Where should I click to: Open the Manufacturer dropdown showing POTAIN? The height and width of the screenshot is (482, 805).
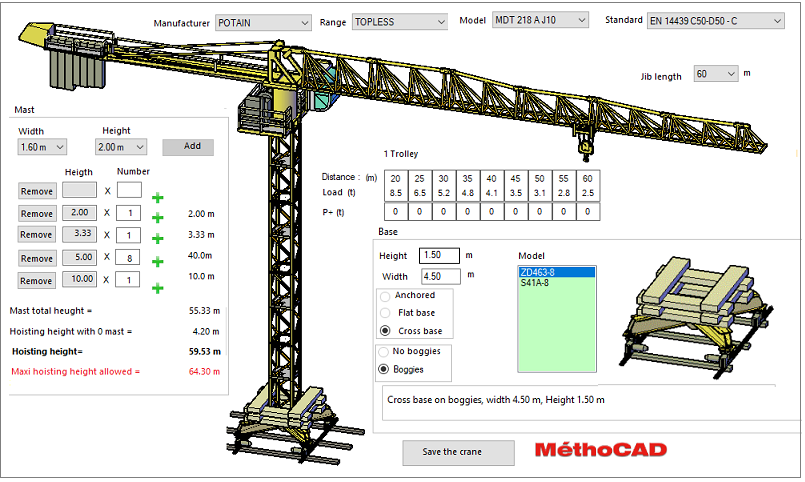tap(263, 23)
